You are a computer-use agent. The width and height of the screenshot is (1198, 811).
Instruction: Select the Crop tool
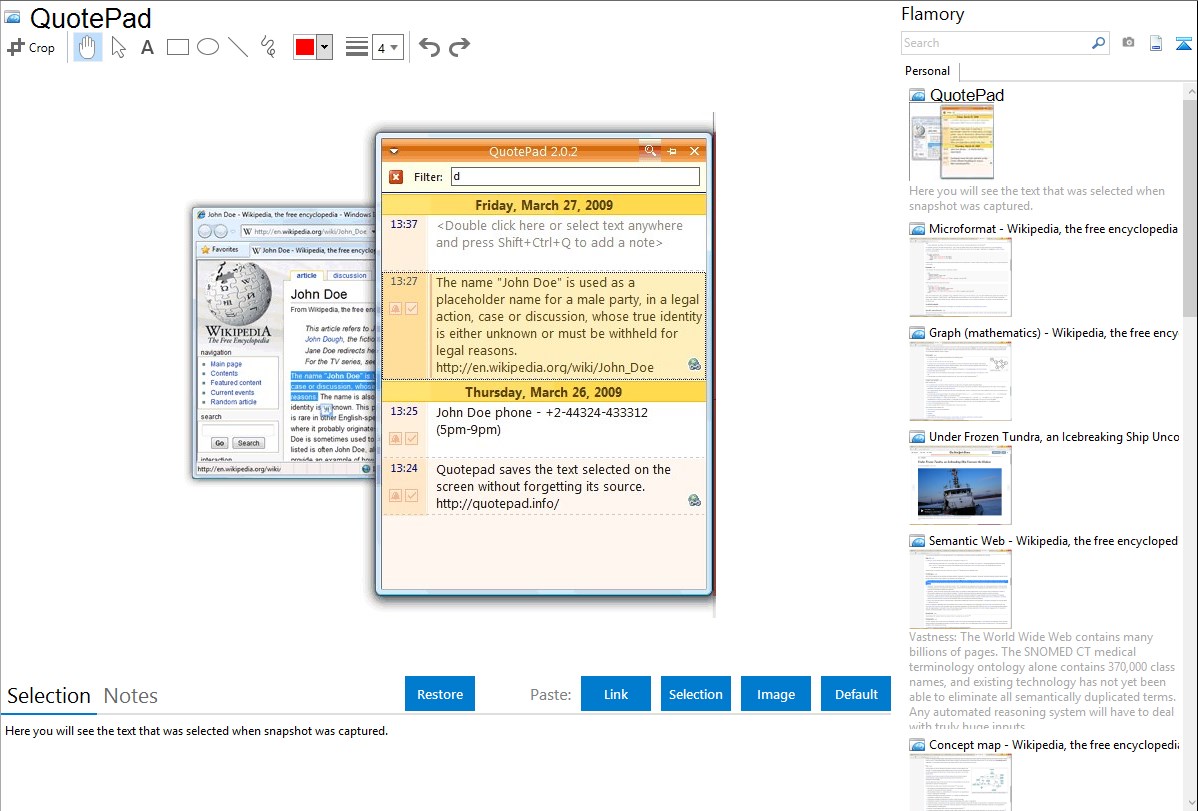tap(31, 47)
